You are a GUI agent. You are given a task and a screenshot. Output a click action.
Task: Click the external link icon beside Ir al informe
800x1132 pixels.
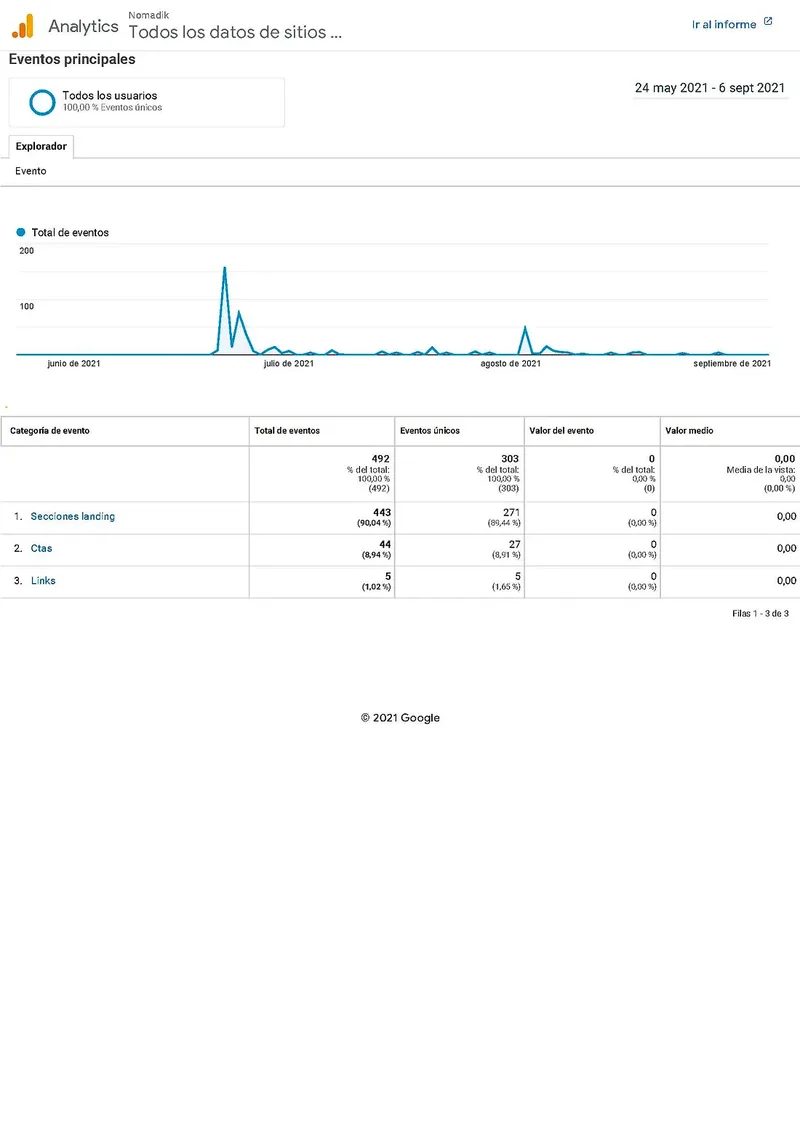(768, 22)
